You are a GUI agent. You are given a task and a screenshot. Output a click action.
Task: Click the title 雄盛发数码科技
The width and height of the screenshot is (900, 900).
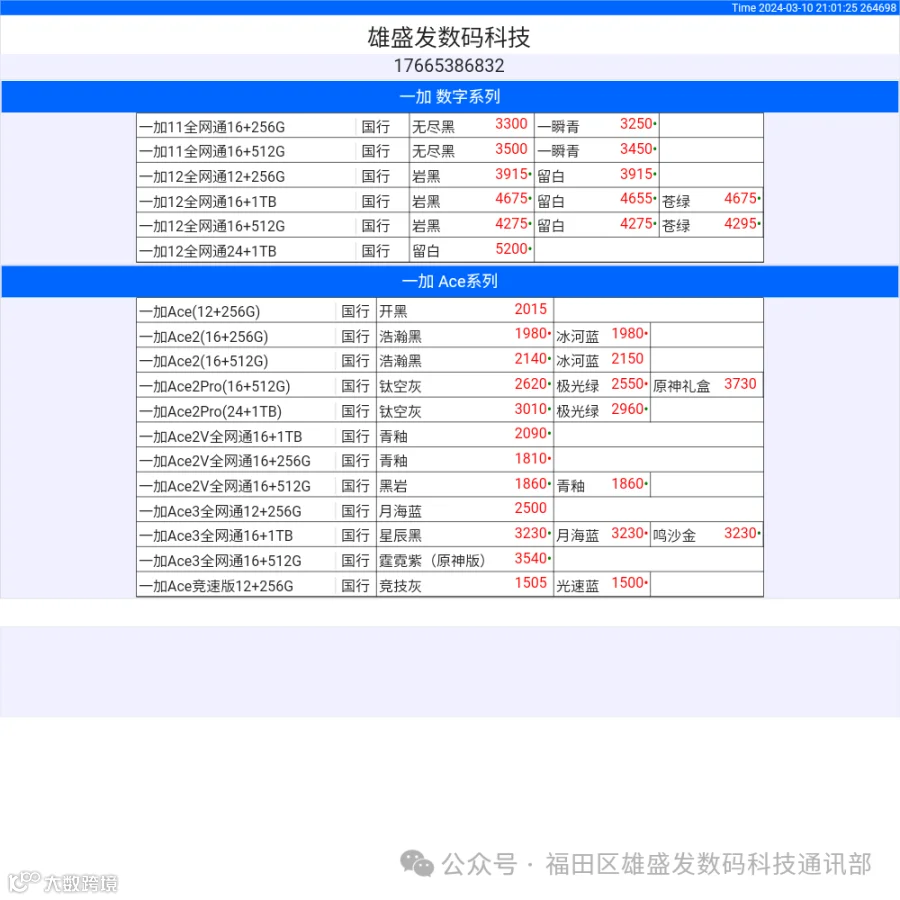tap(449, 37)
